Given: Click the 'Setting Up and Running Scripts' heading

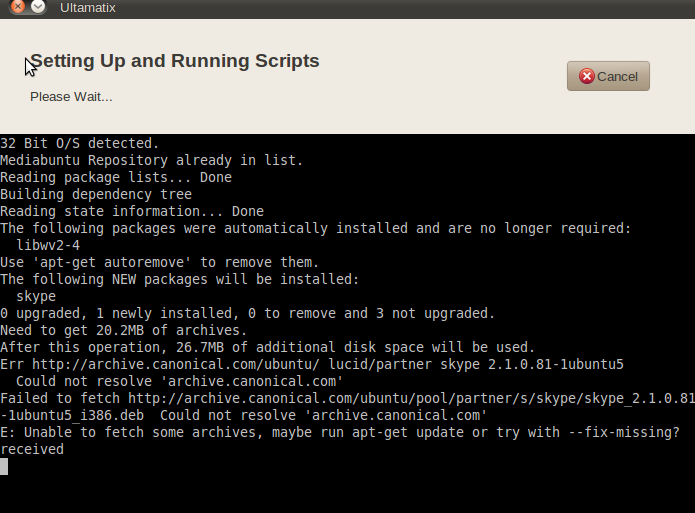Looking at the screenshot, I should click(175, 61).
